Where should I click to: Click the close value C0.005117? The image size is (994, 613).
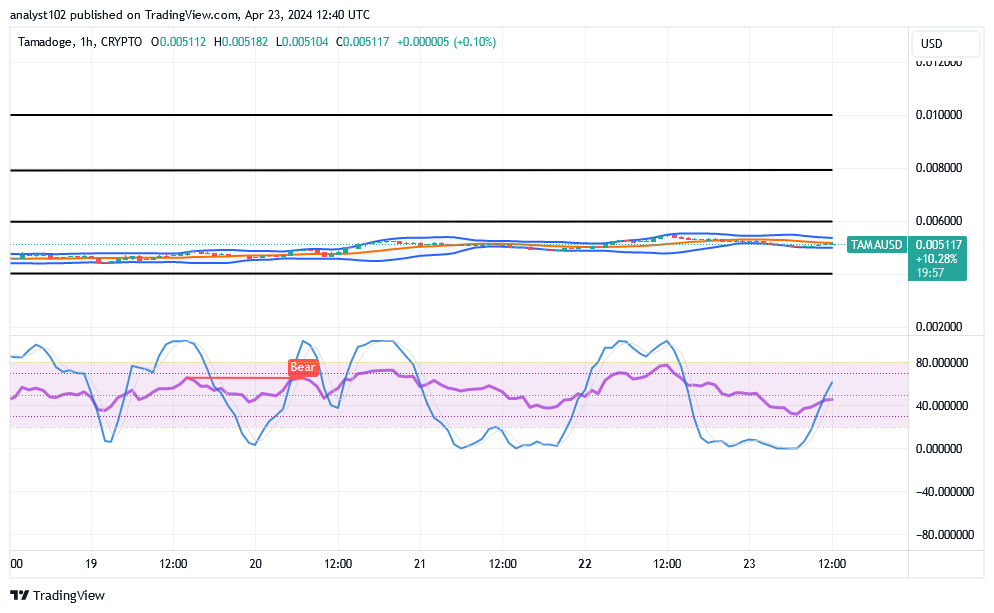pos(363,42)
